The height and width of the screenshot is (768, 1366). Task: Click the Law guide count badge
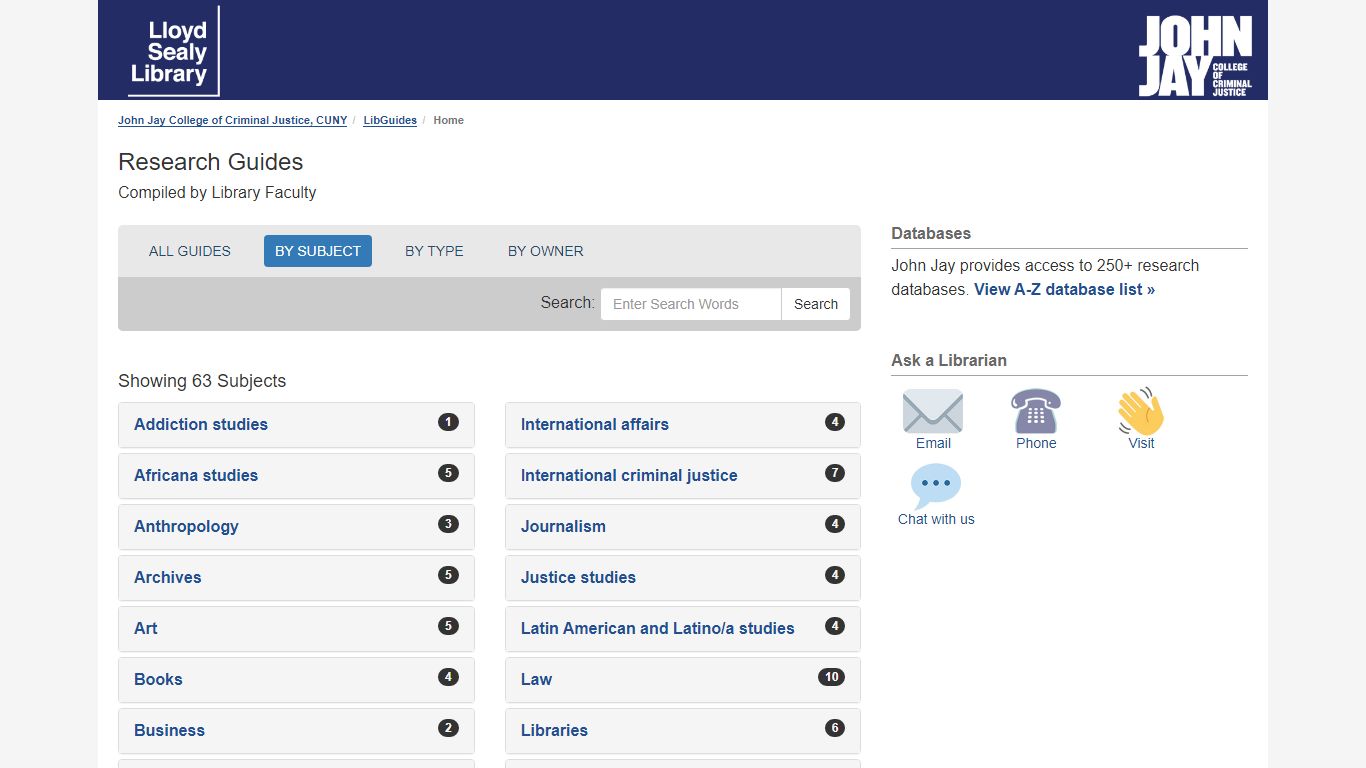click(831, 677)
